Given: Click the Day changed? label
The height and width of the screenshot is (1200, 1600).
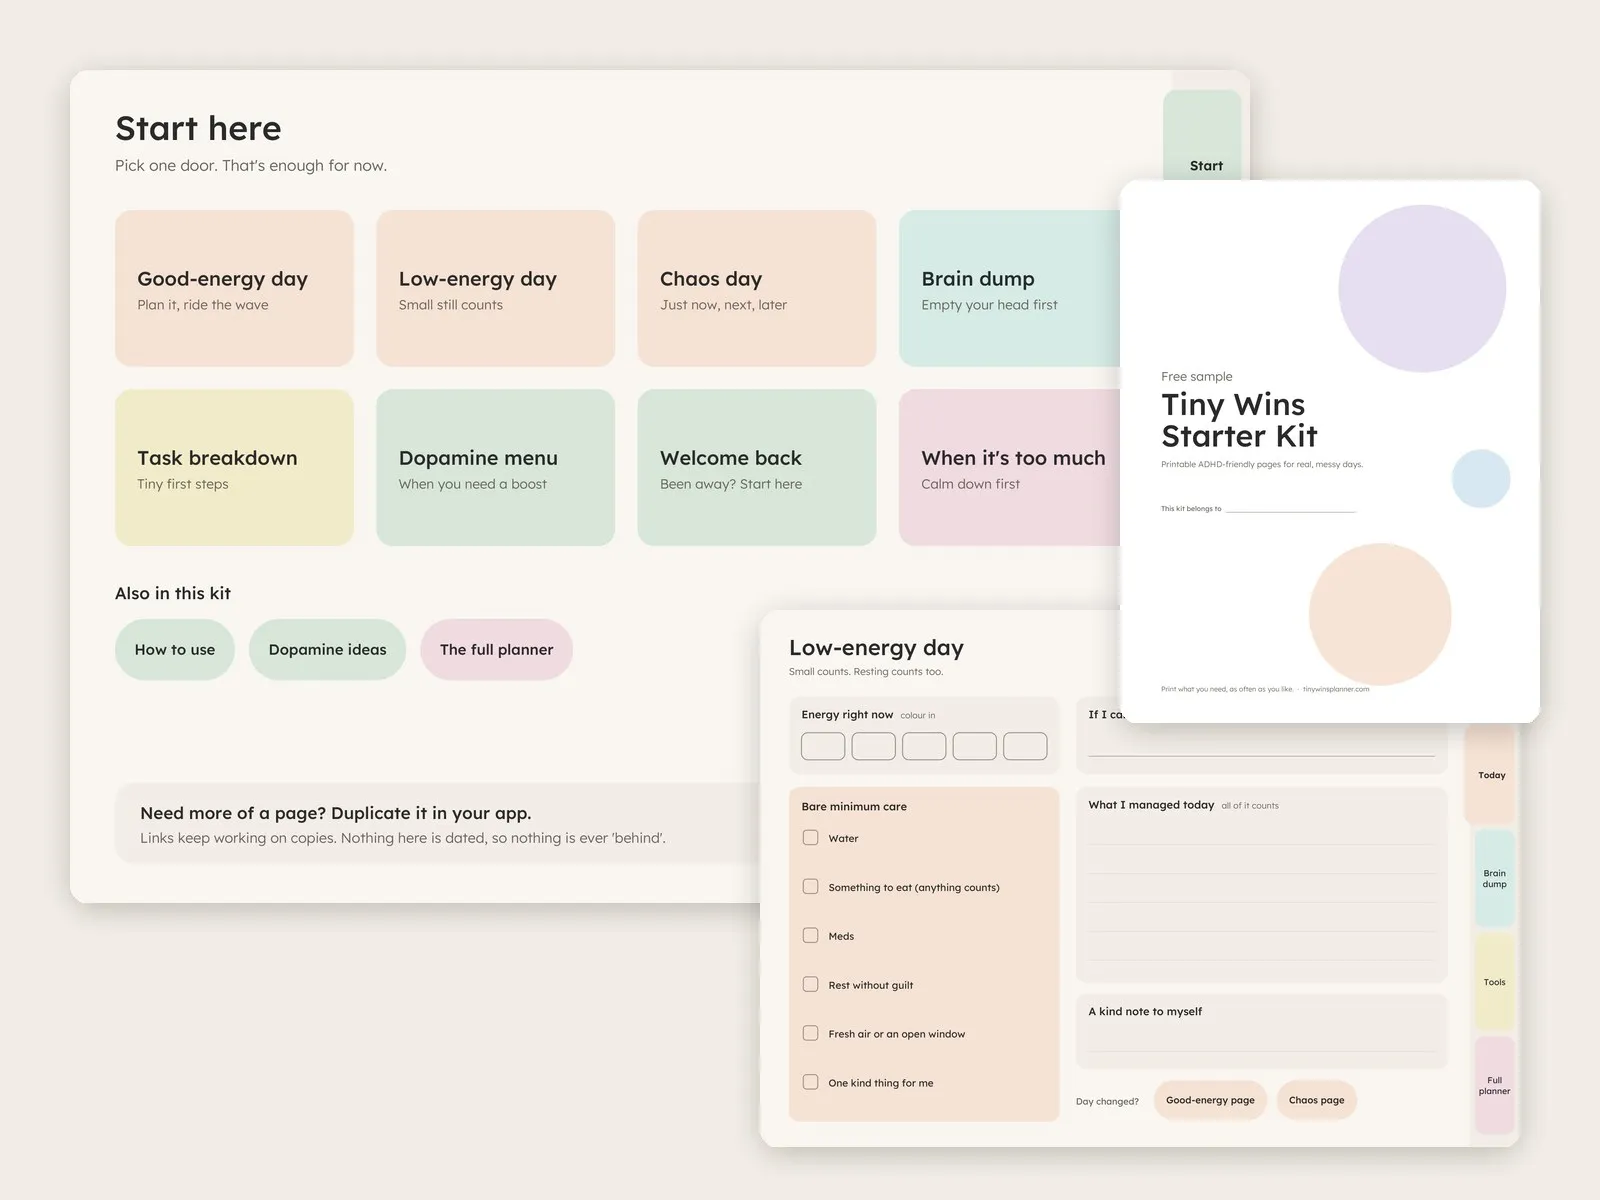Looking at the screenshot, I should point(1107,1101).
